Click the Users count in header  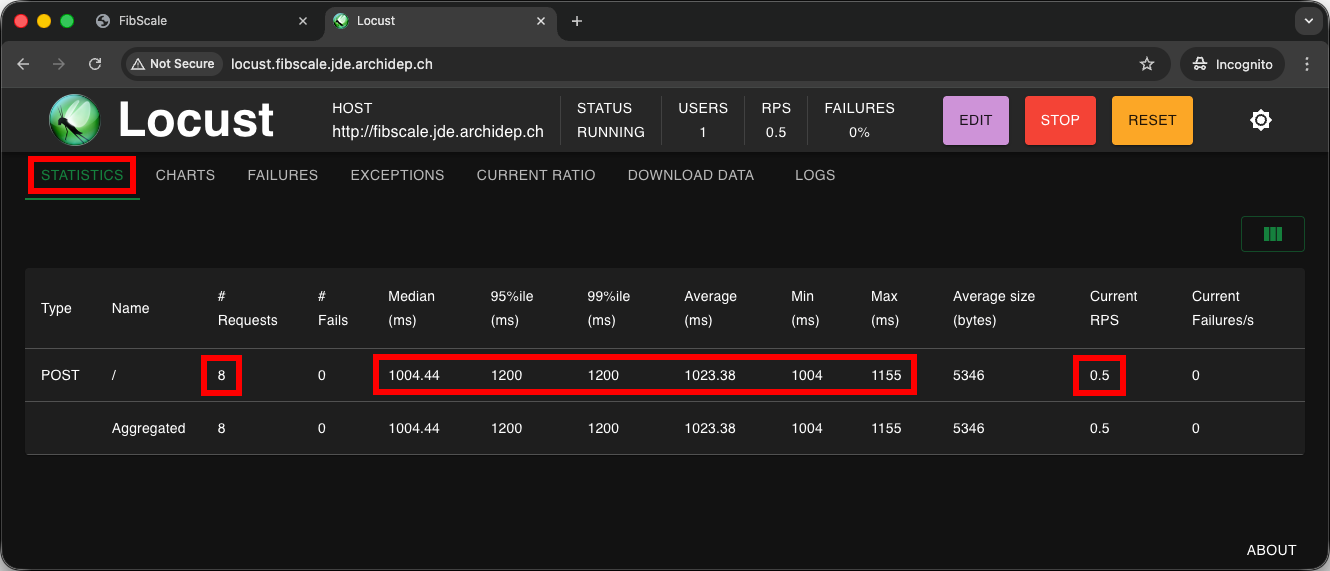pos(703,132)
